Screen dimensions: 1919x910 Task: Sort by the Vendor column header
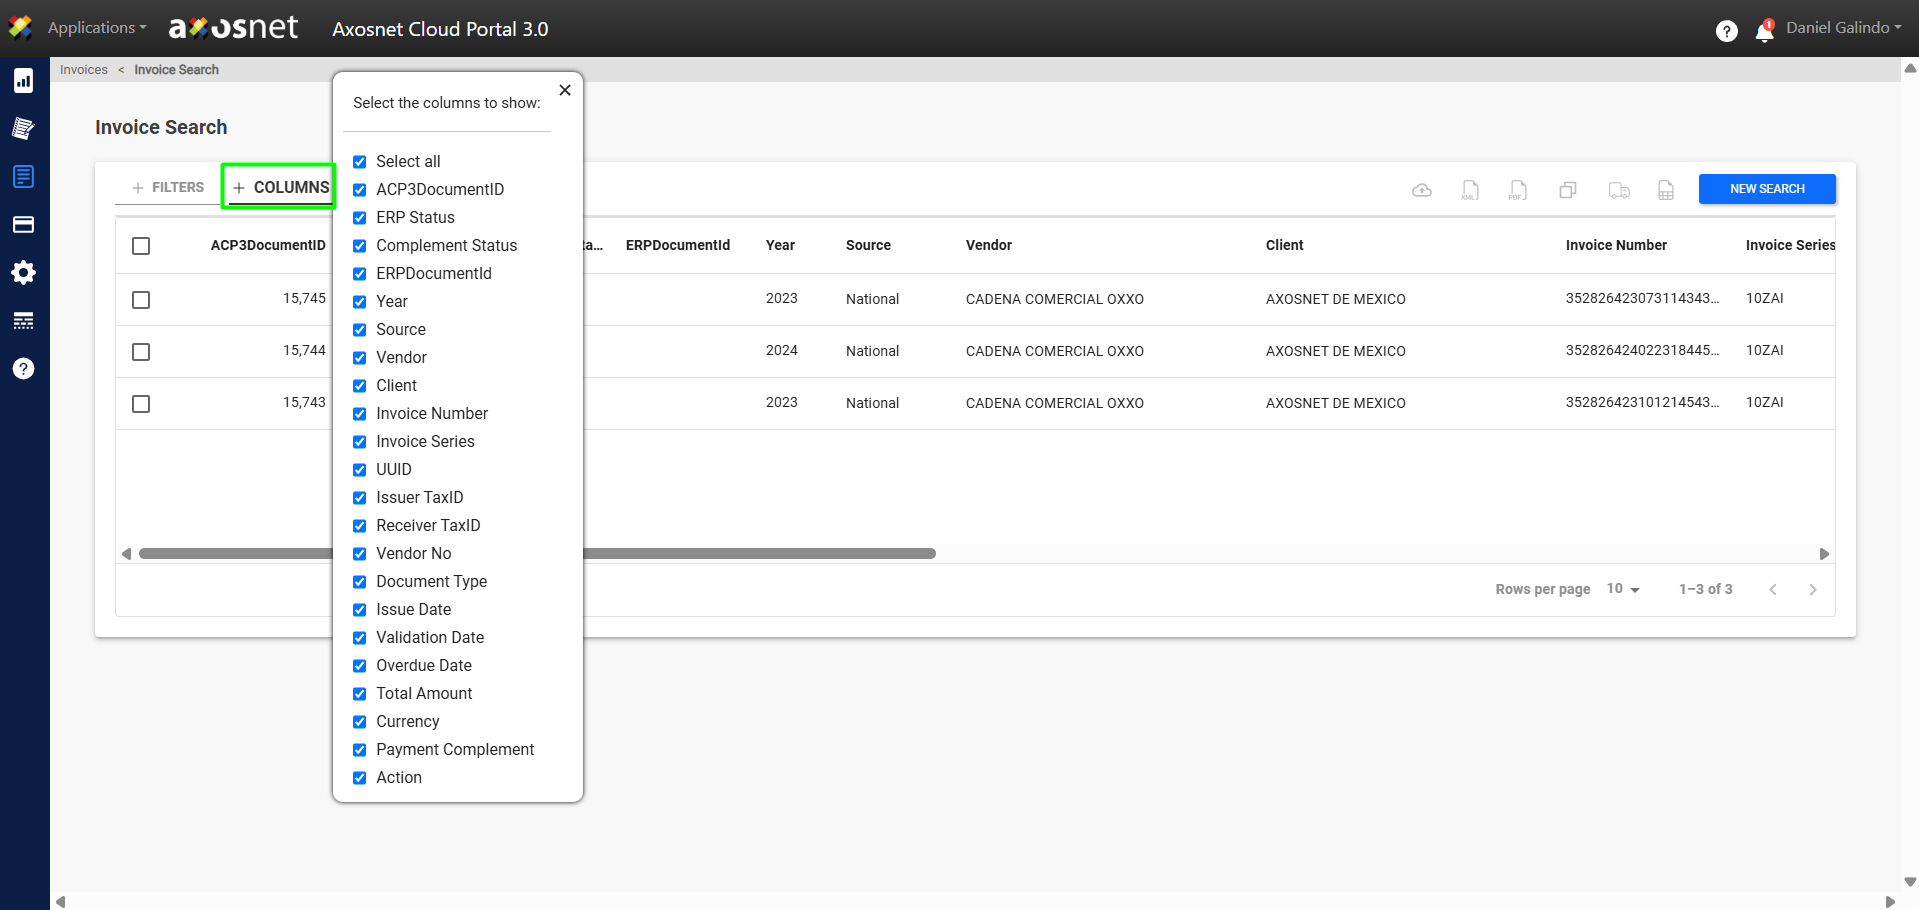[x=989, y=245]
